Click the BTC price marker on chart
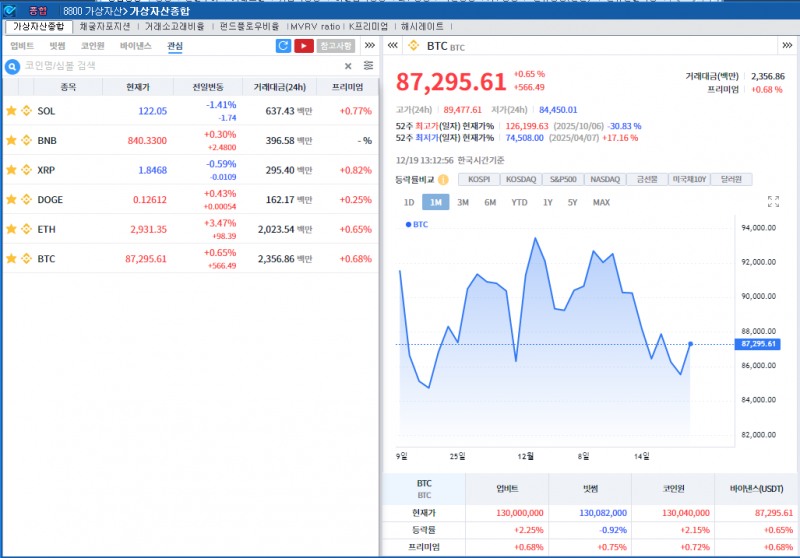Viewport: 800px width, 558px height. point(759,344)
